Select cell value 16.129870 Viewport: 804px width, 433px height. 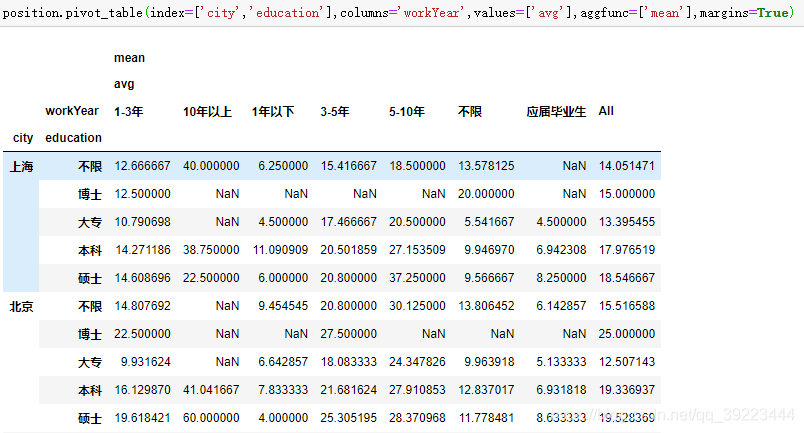pos(142,390)
